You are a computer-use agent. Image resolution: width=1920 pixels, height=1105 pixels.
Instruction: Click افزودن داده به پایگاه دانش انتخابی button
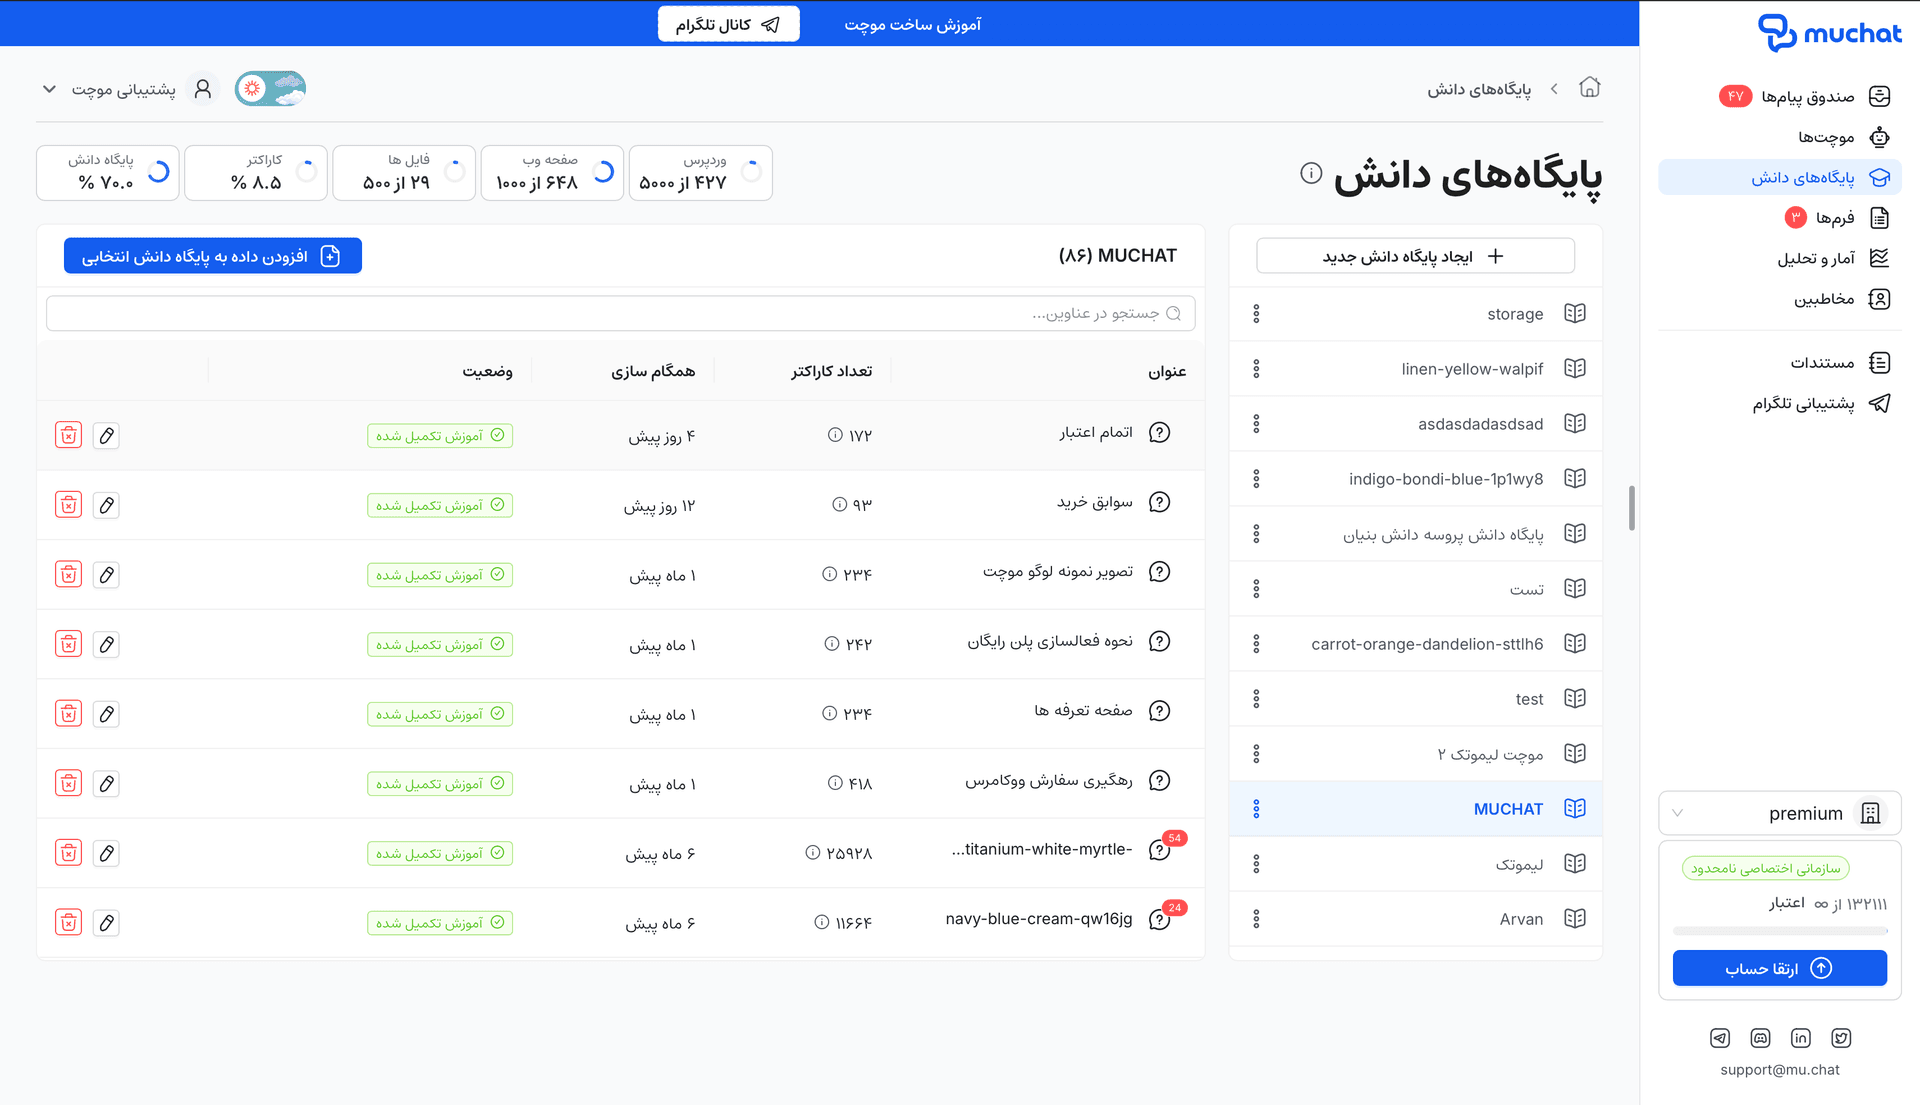(213, 256)
